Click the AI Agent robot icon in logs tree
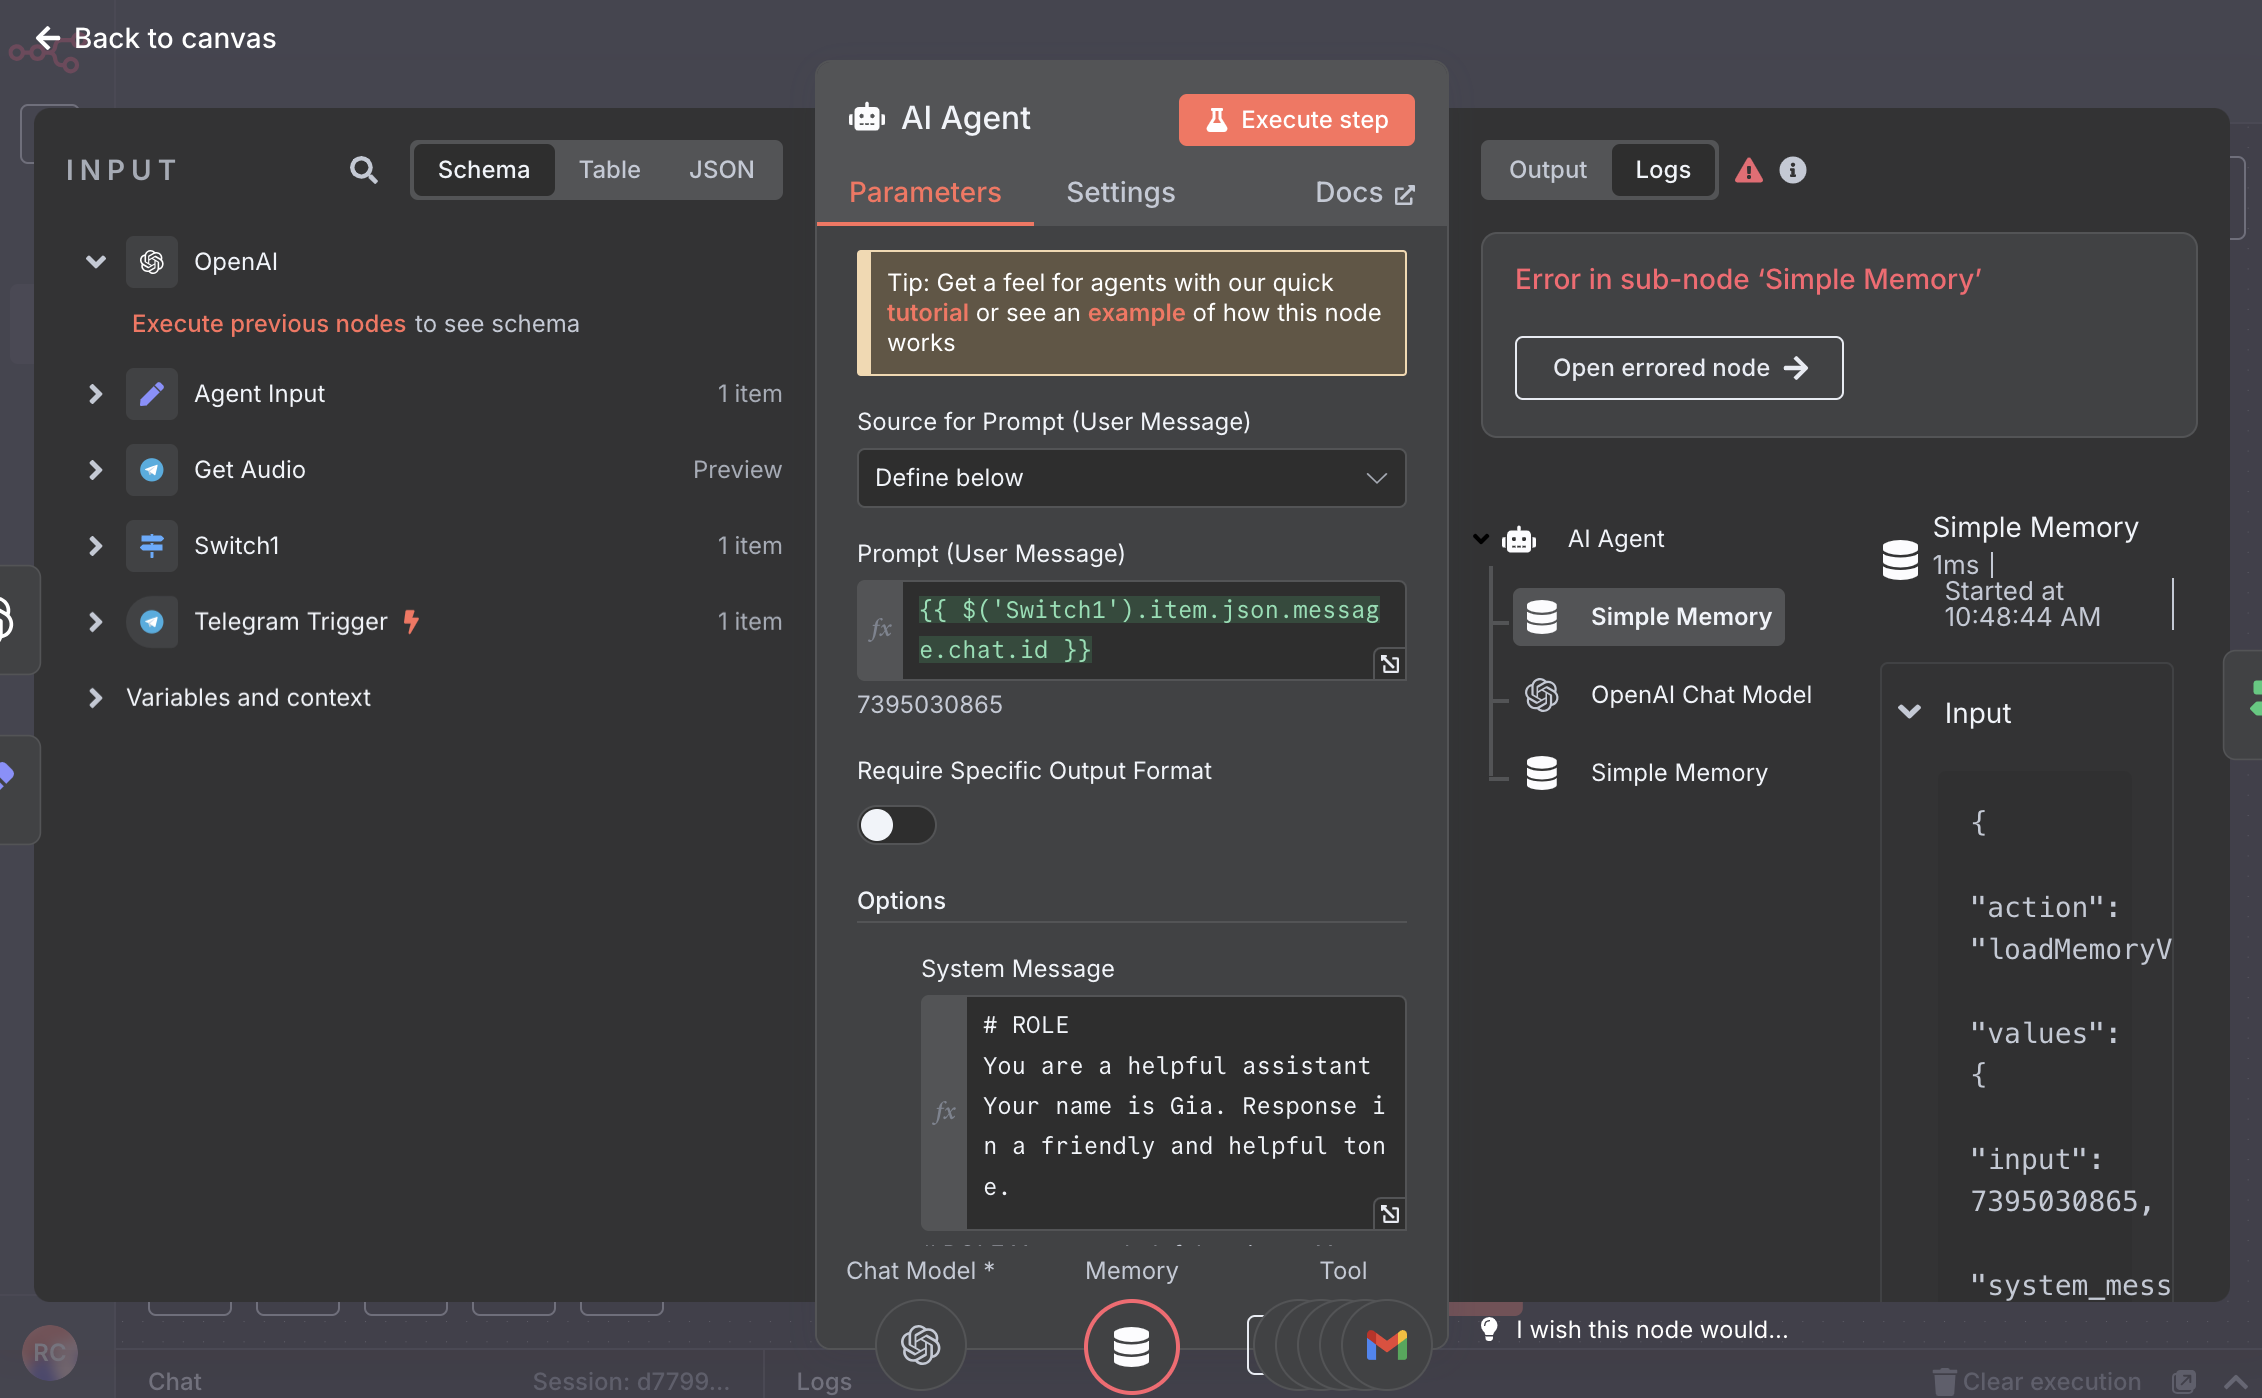This screenshot has height=1398, width=2262. coord(1519,540)
